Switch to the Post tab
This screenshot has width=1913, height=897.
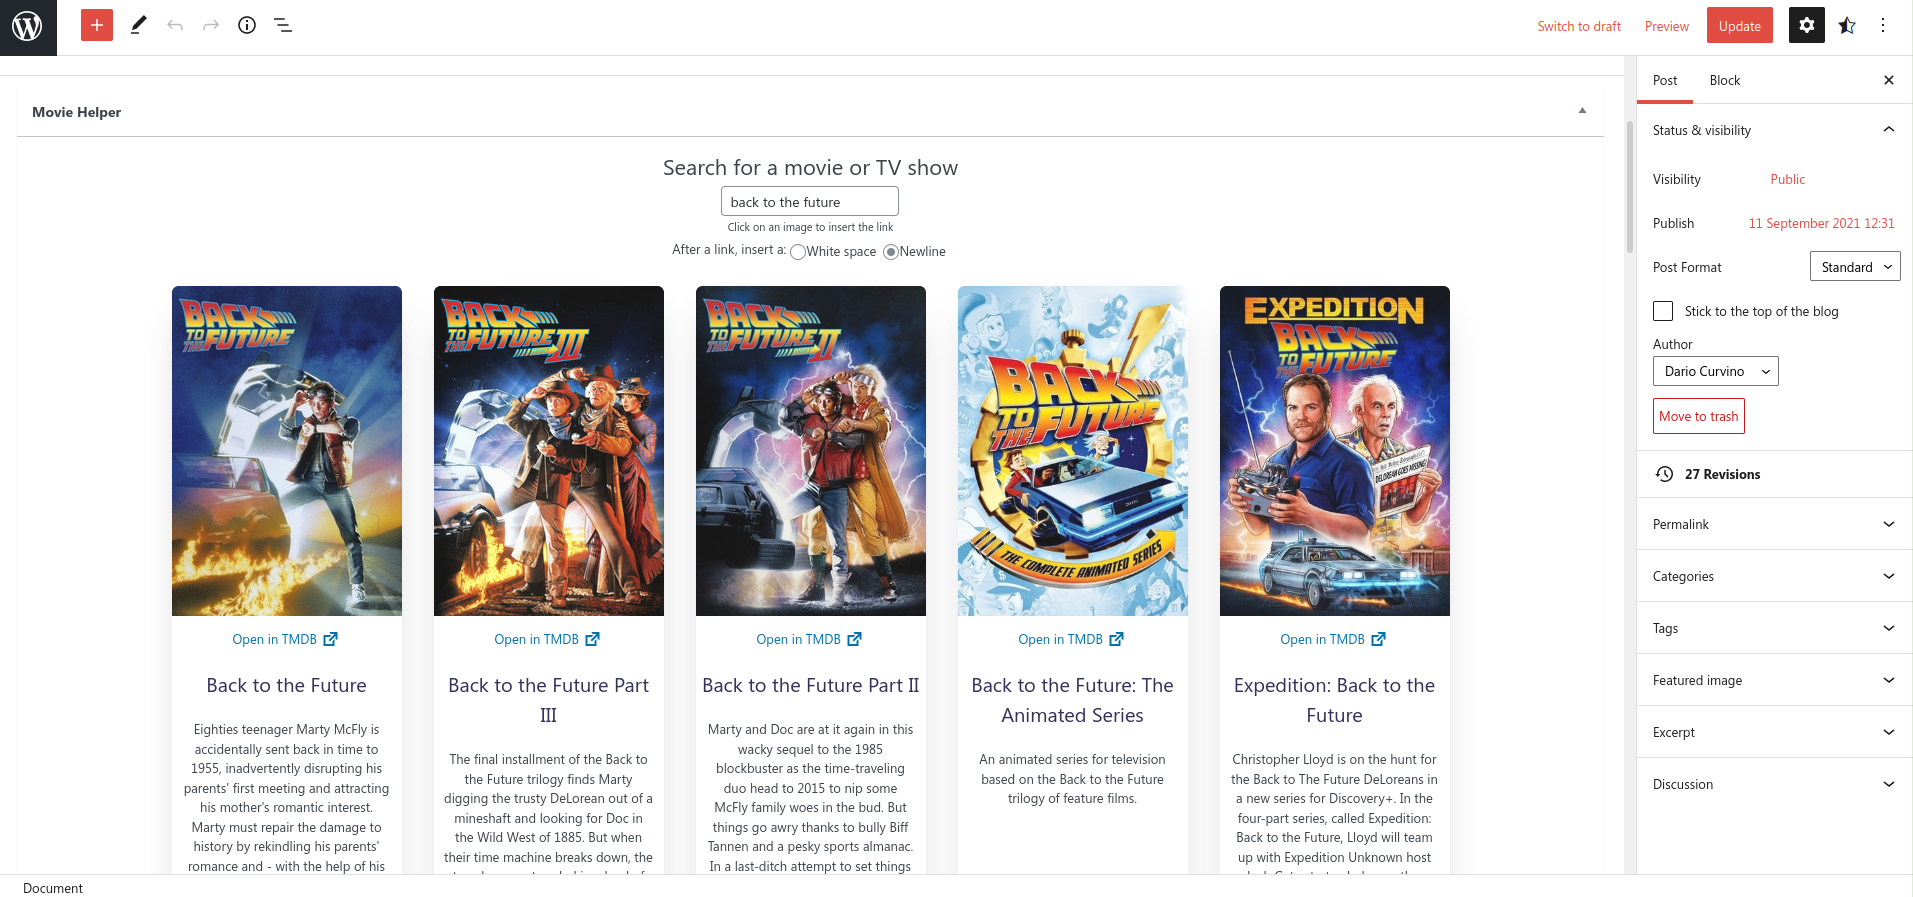(x=1665, y=80)
